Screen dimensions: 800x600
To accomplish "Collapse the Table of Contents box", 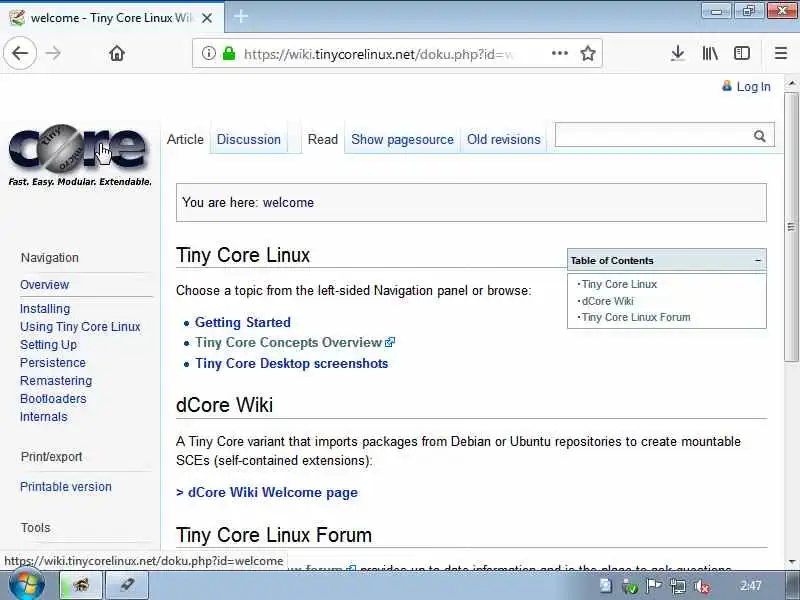I will (758, 260).
